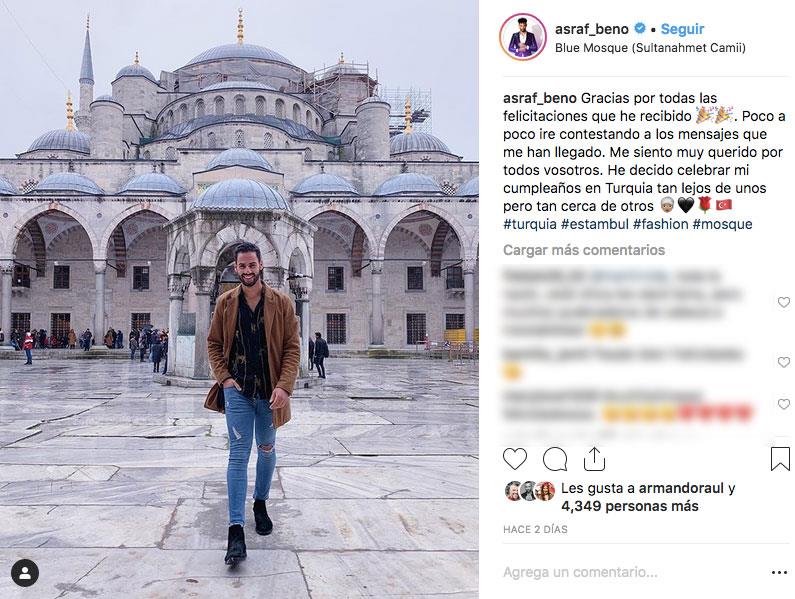Open asraf_beno's profile picture avatar

point(523,37)
